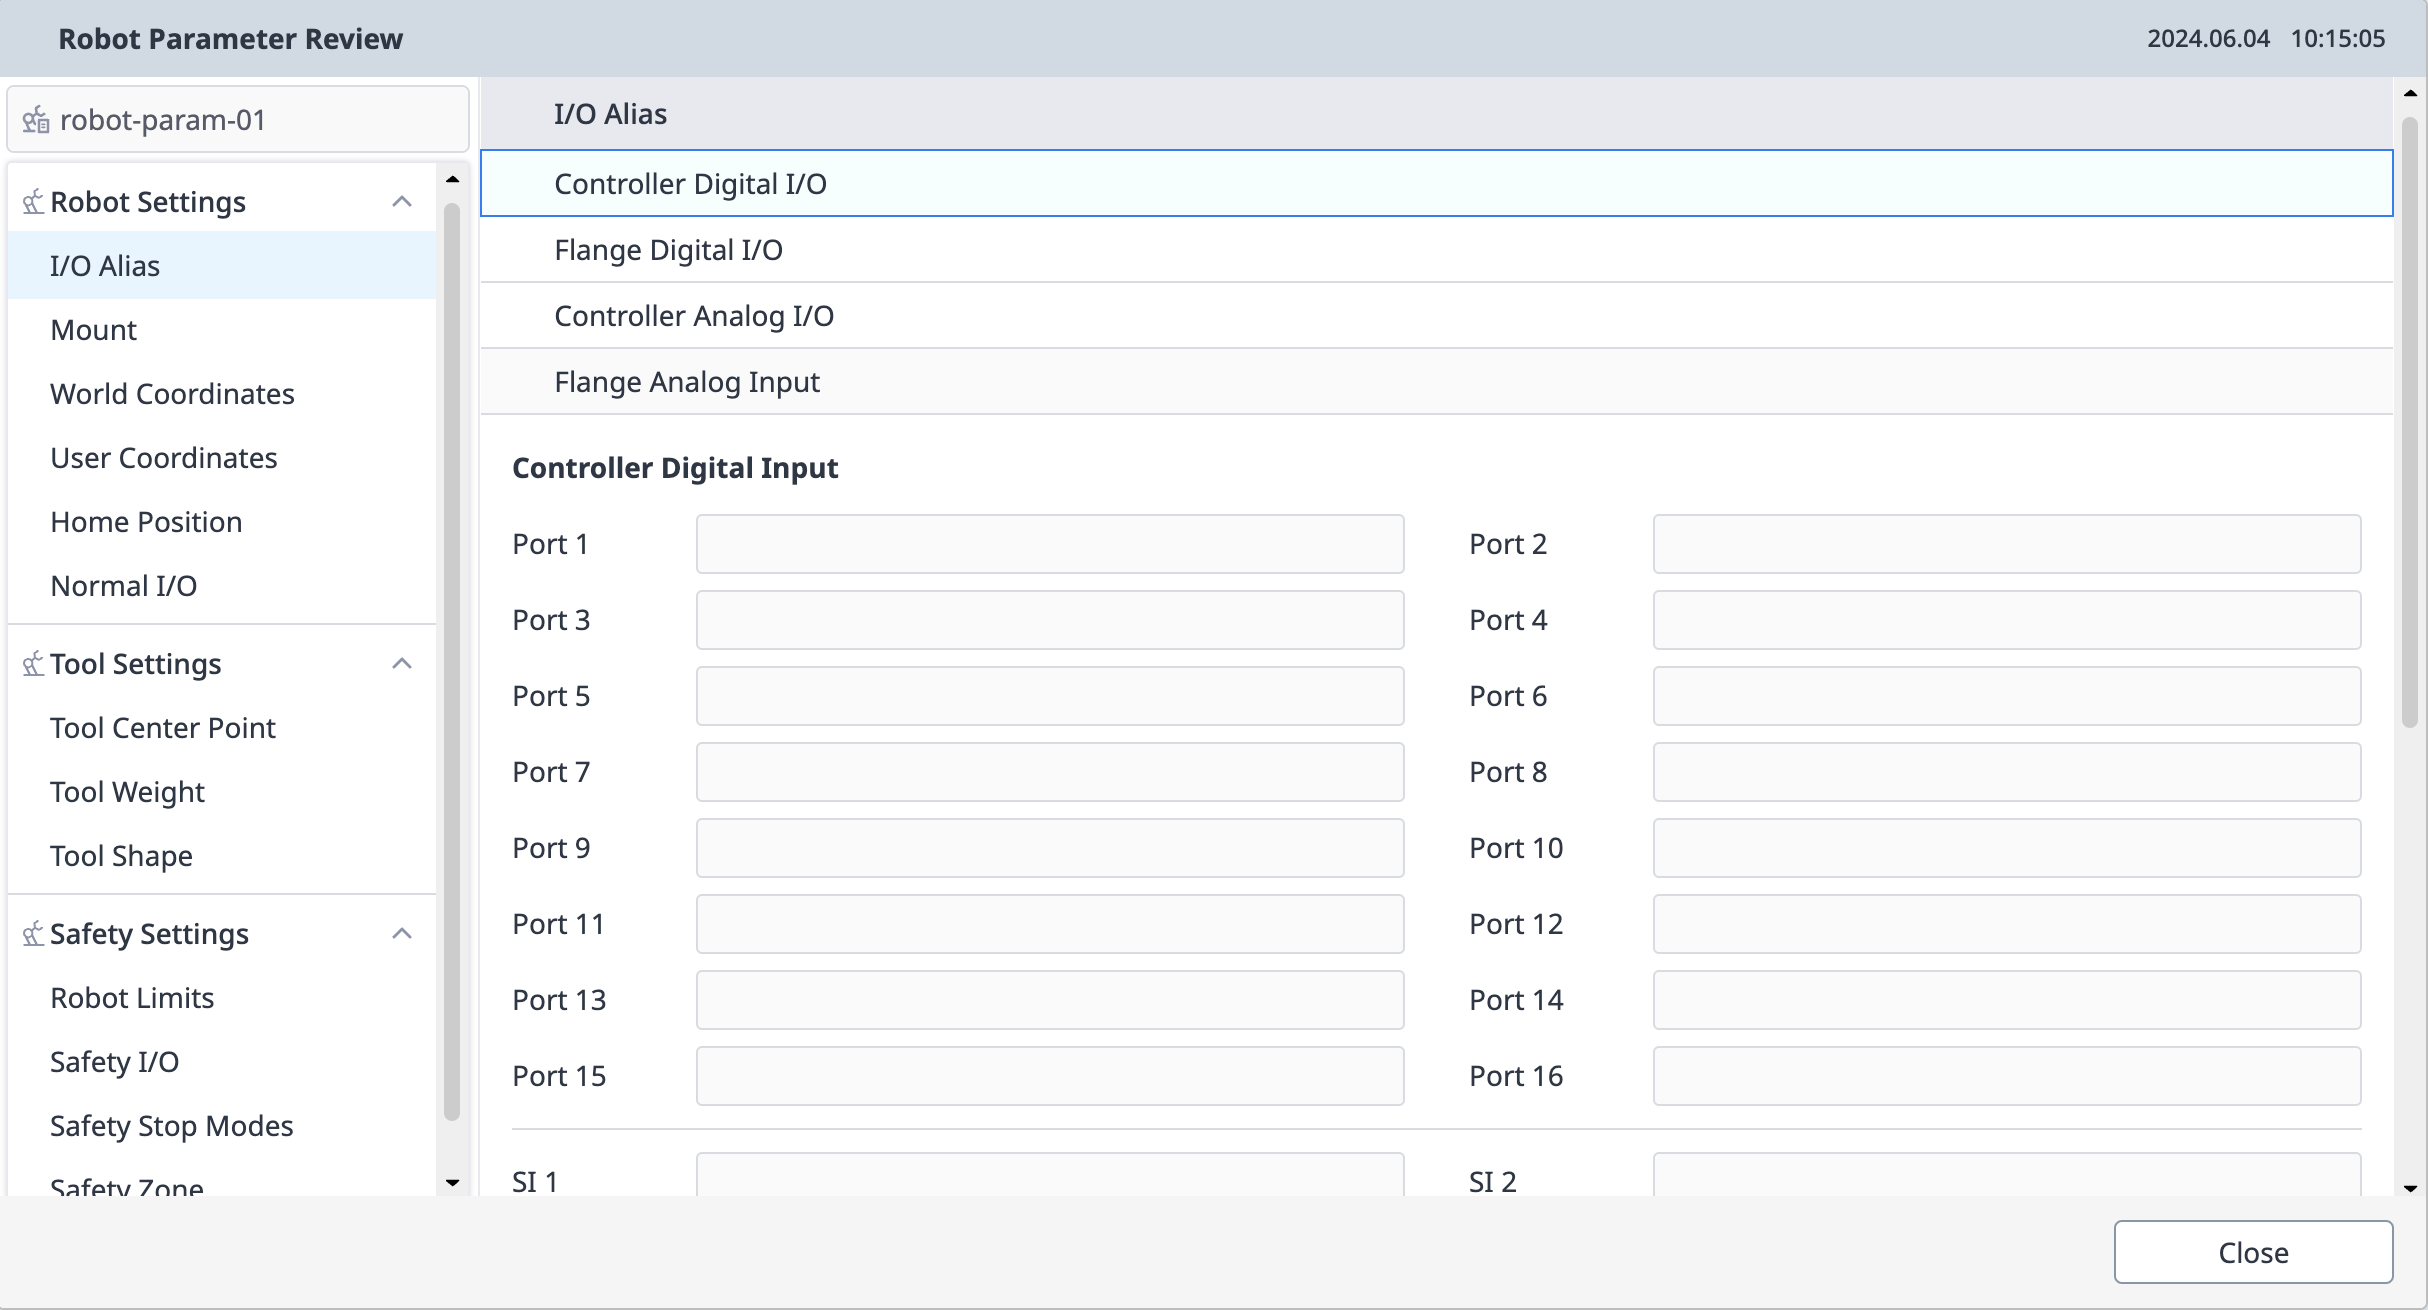Open Safety Stop Modes page
2428x1310 pixels.
[x=171, y=1126]
